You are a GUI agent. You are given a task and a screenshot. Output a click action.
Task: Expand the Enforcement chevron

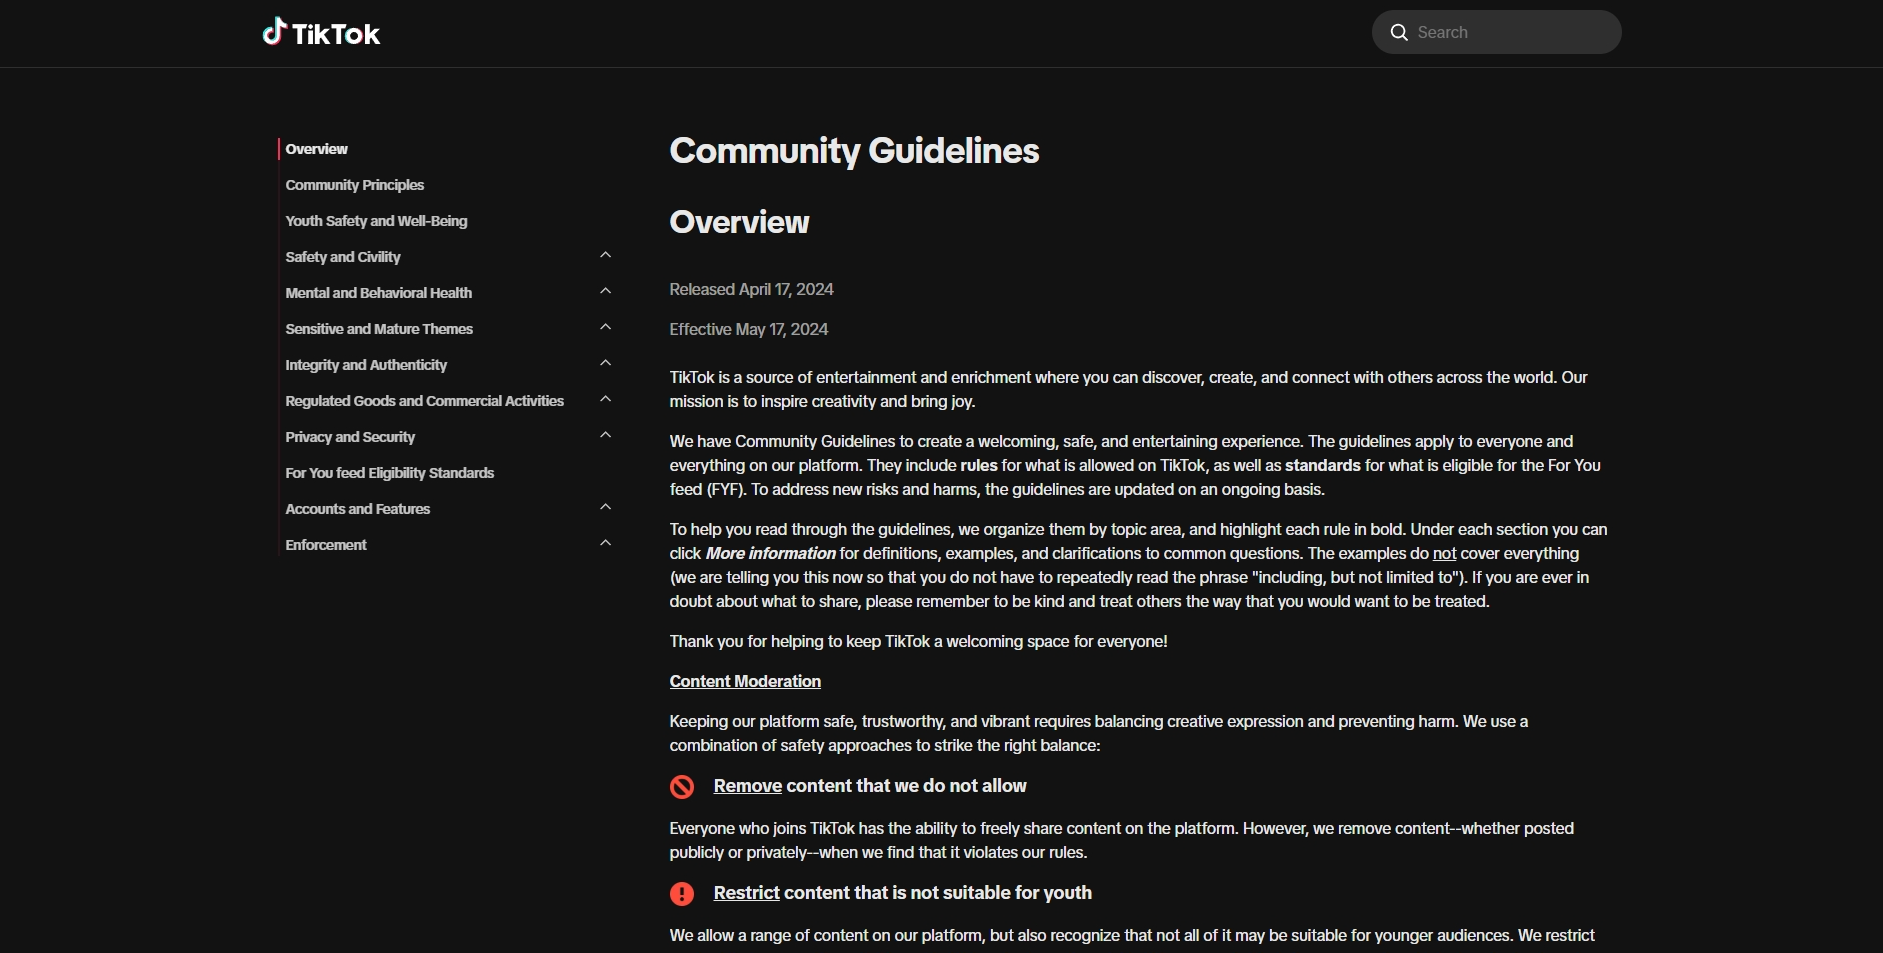tap(605, 544)
